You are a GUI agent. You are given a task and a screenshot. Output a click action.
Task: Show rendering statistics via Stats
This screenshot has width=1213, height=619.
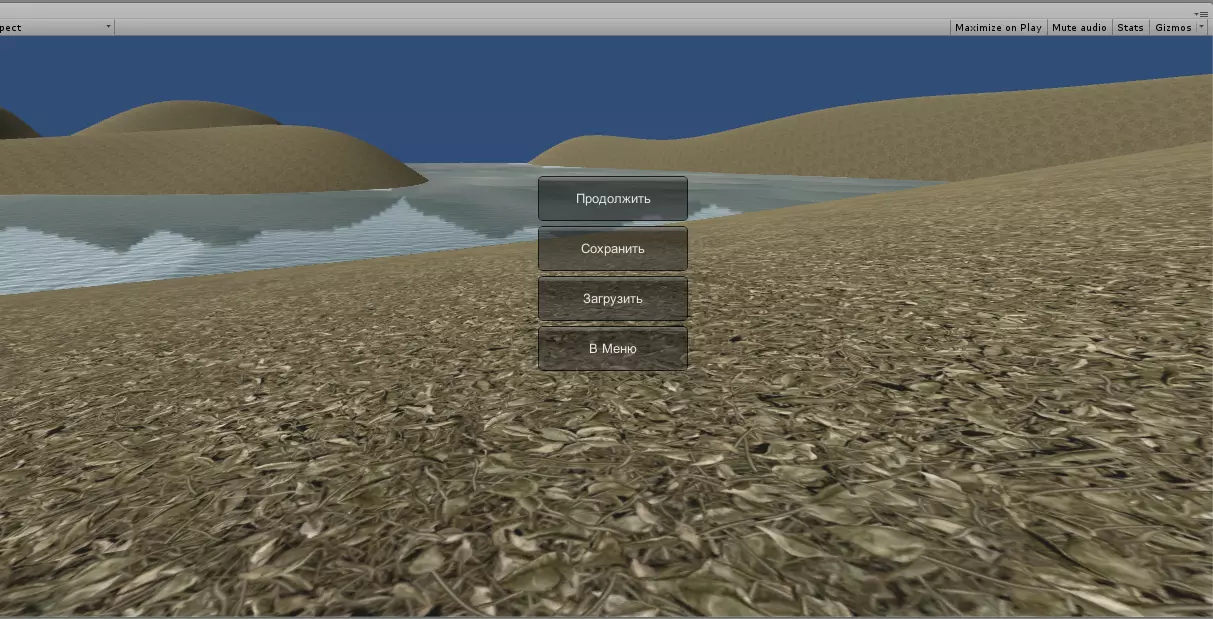point(1130,27)
